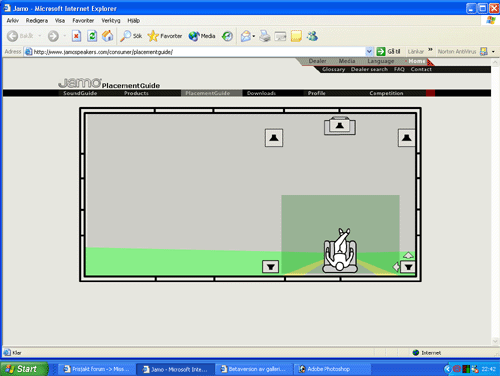This screenshot has height=376, width=500.
Task: Expand the address bar dropdown
Action: tap(369, 52)
